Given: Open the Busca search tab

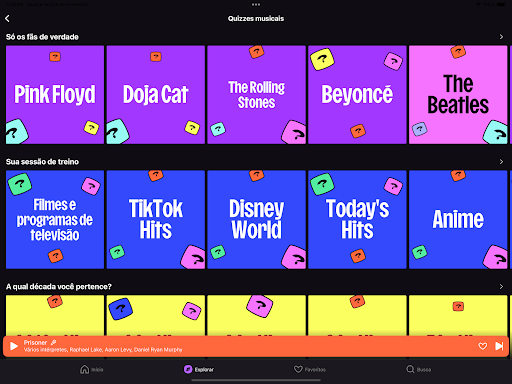Looking at the screenshot, I should pyautogui.click(x=419, y=369).
